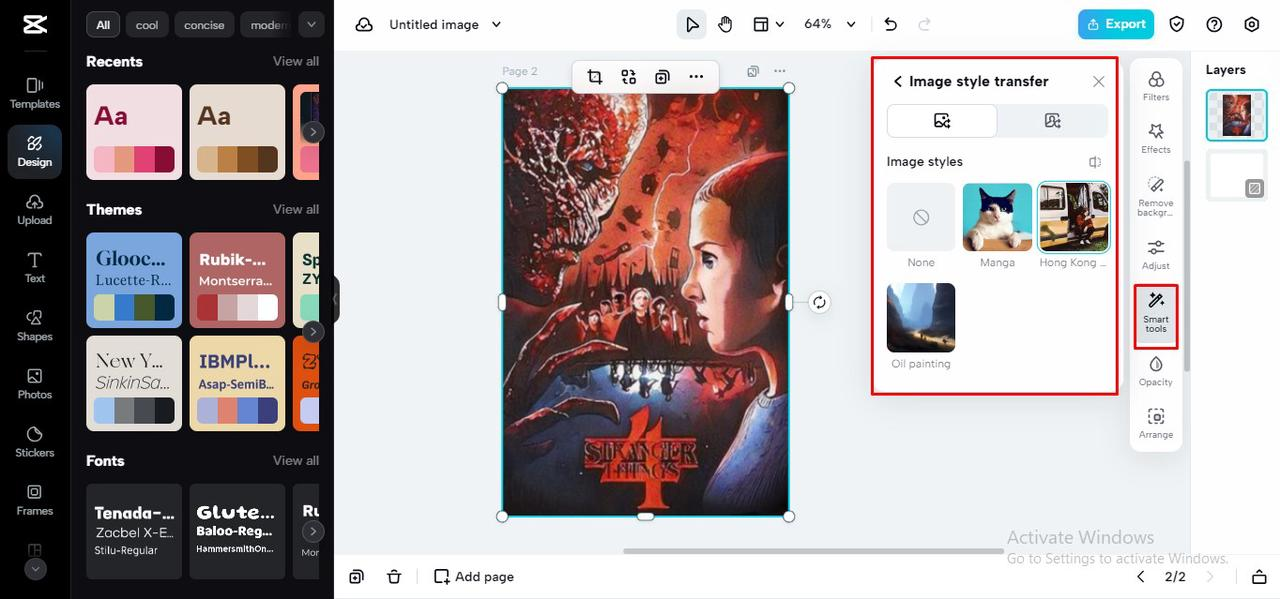Click the duplicate icon in floating toolbar

coord(662,77)
